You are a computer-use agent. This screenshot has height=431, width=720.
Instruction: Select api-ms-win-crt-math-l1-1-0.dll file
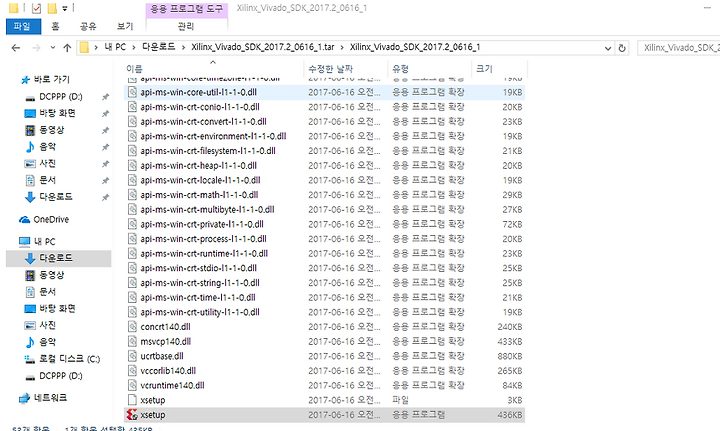(324, 195)
